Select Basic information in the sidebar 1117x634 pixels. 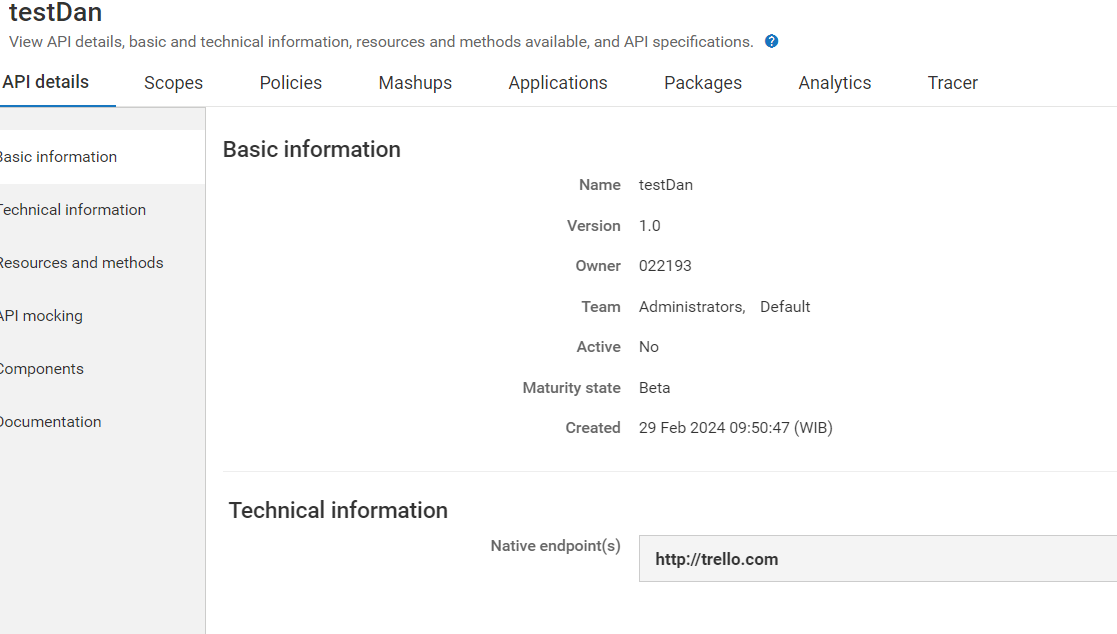[58, 157]
